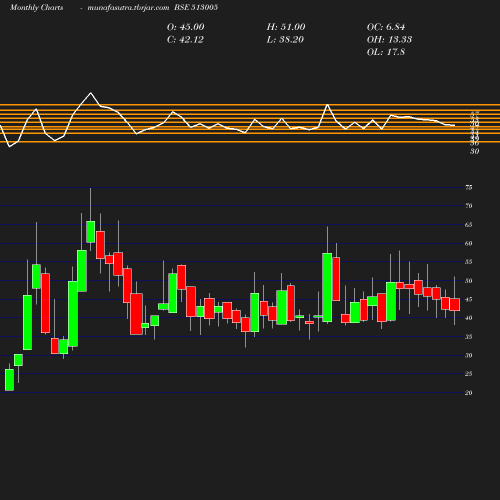Click the end point of the white indicator line
The image size is (500, 500).
click(x=455, y=126)
